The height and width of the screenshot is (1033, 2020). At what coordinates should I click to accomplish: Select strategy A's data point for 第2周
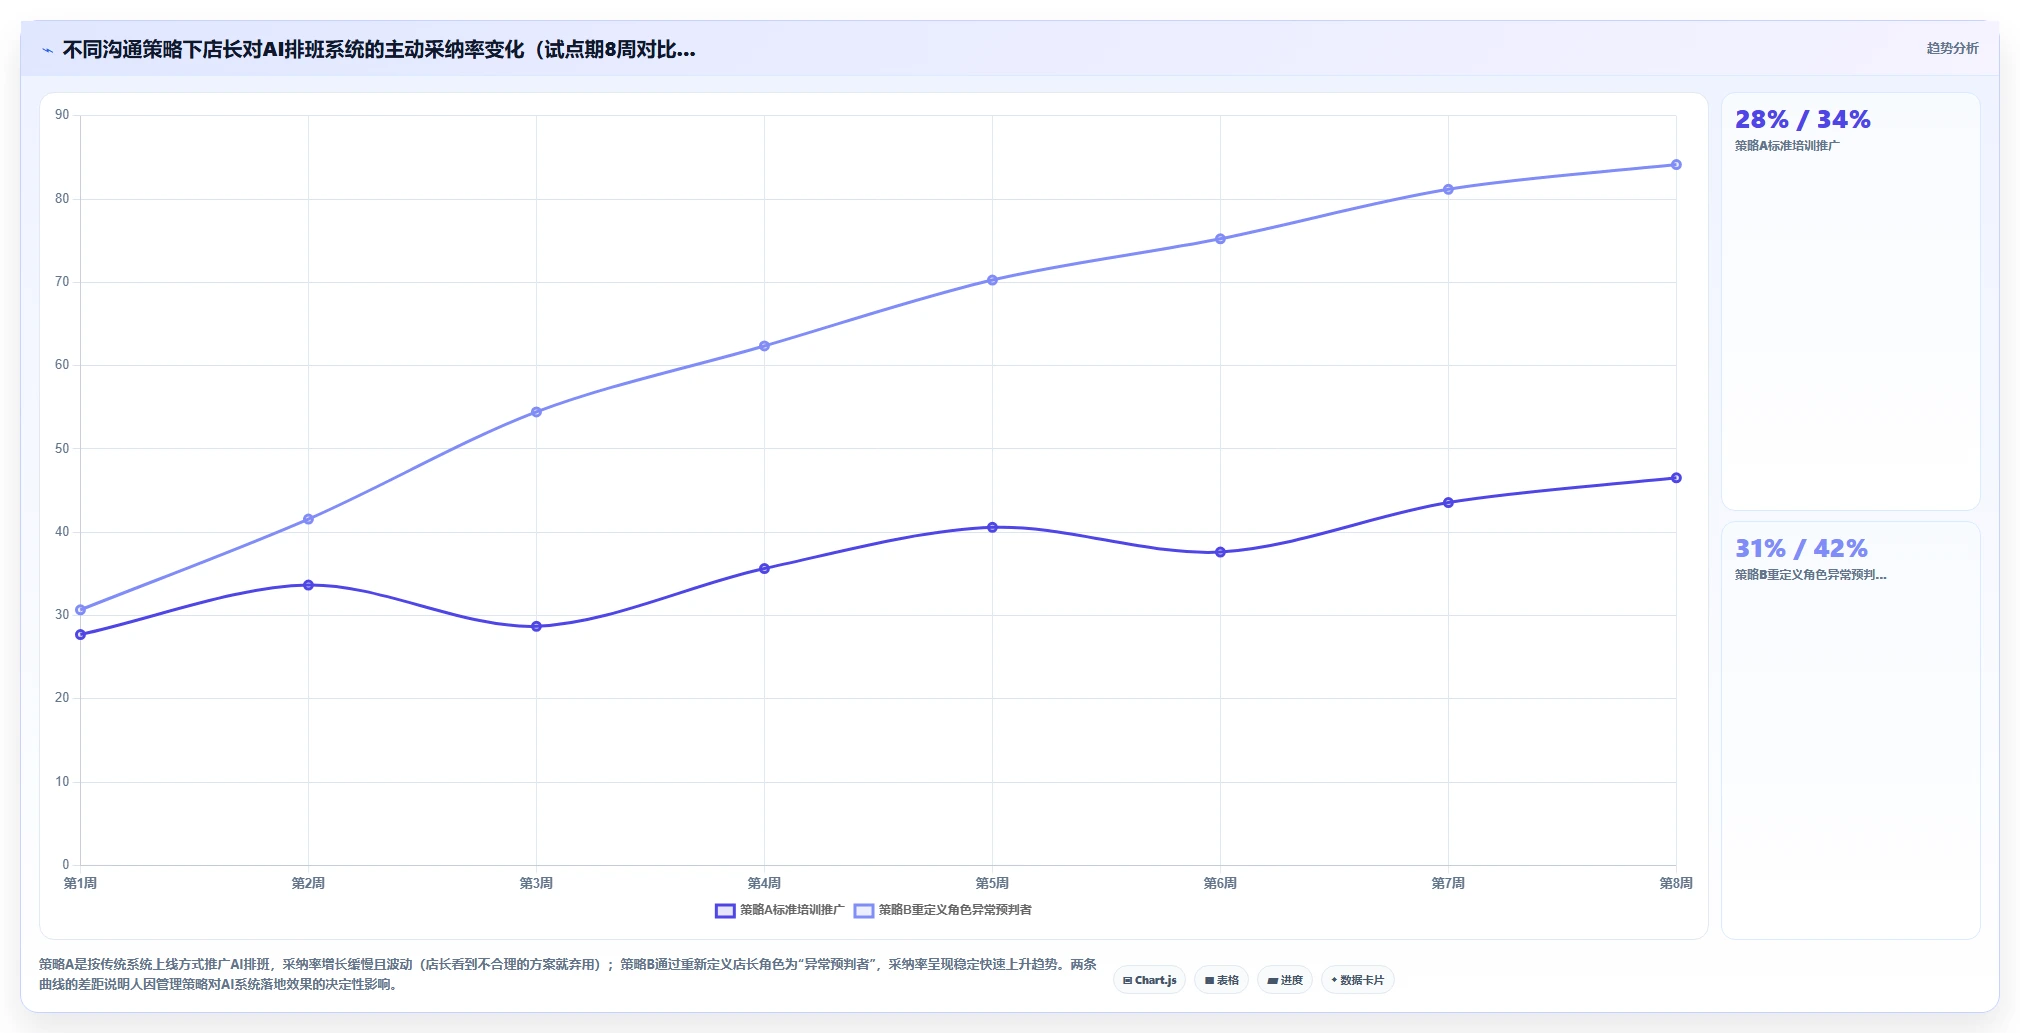pyautogui.click(x=308, y=585)
